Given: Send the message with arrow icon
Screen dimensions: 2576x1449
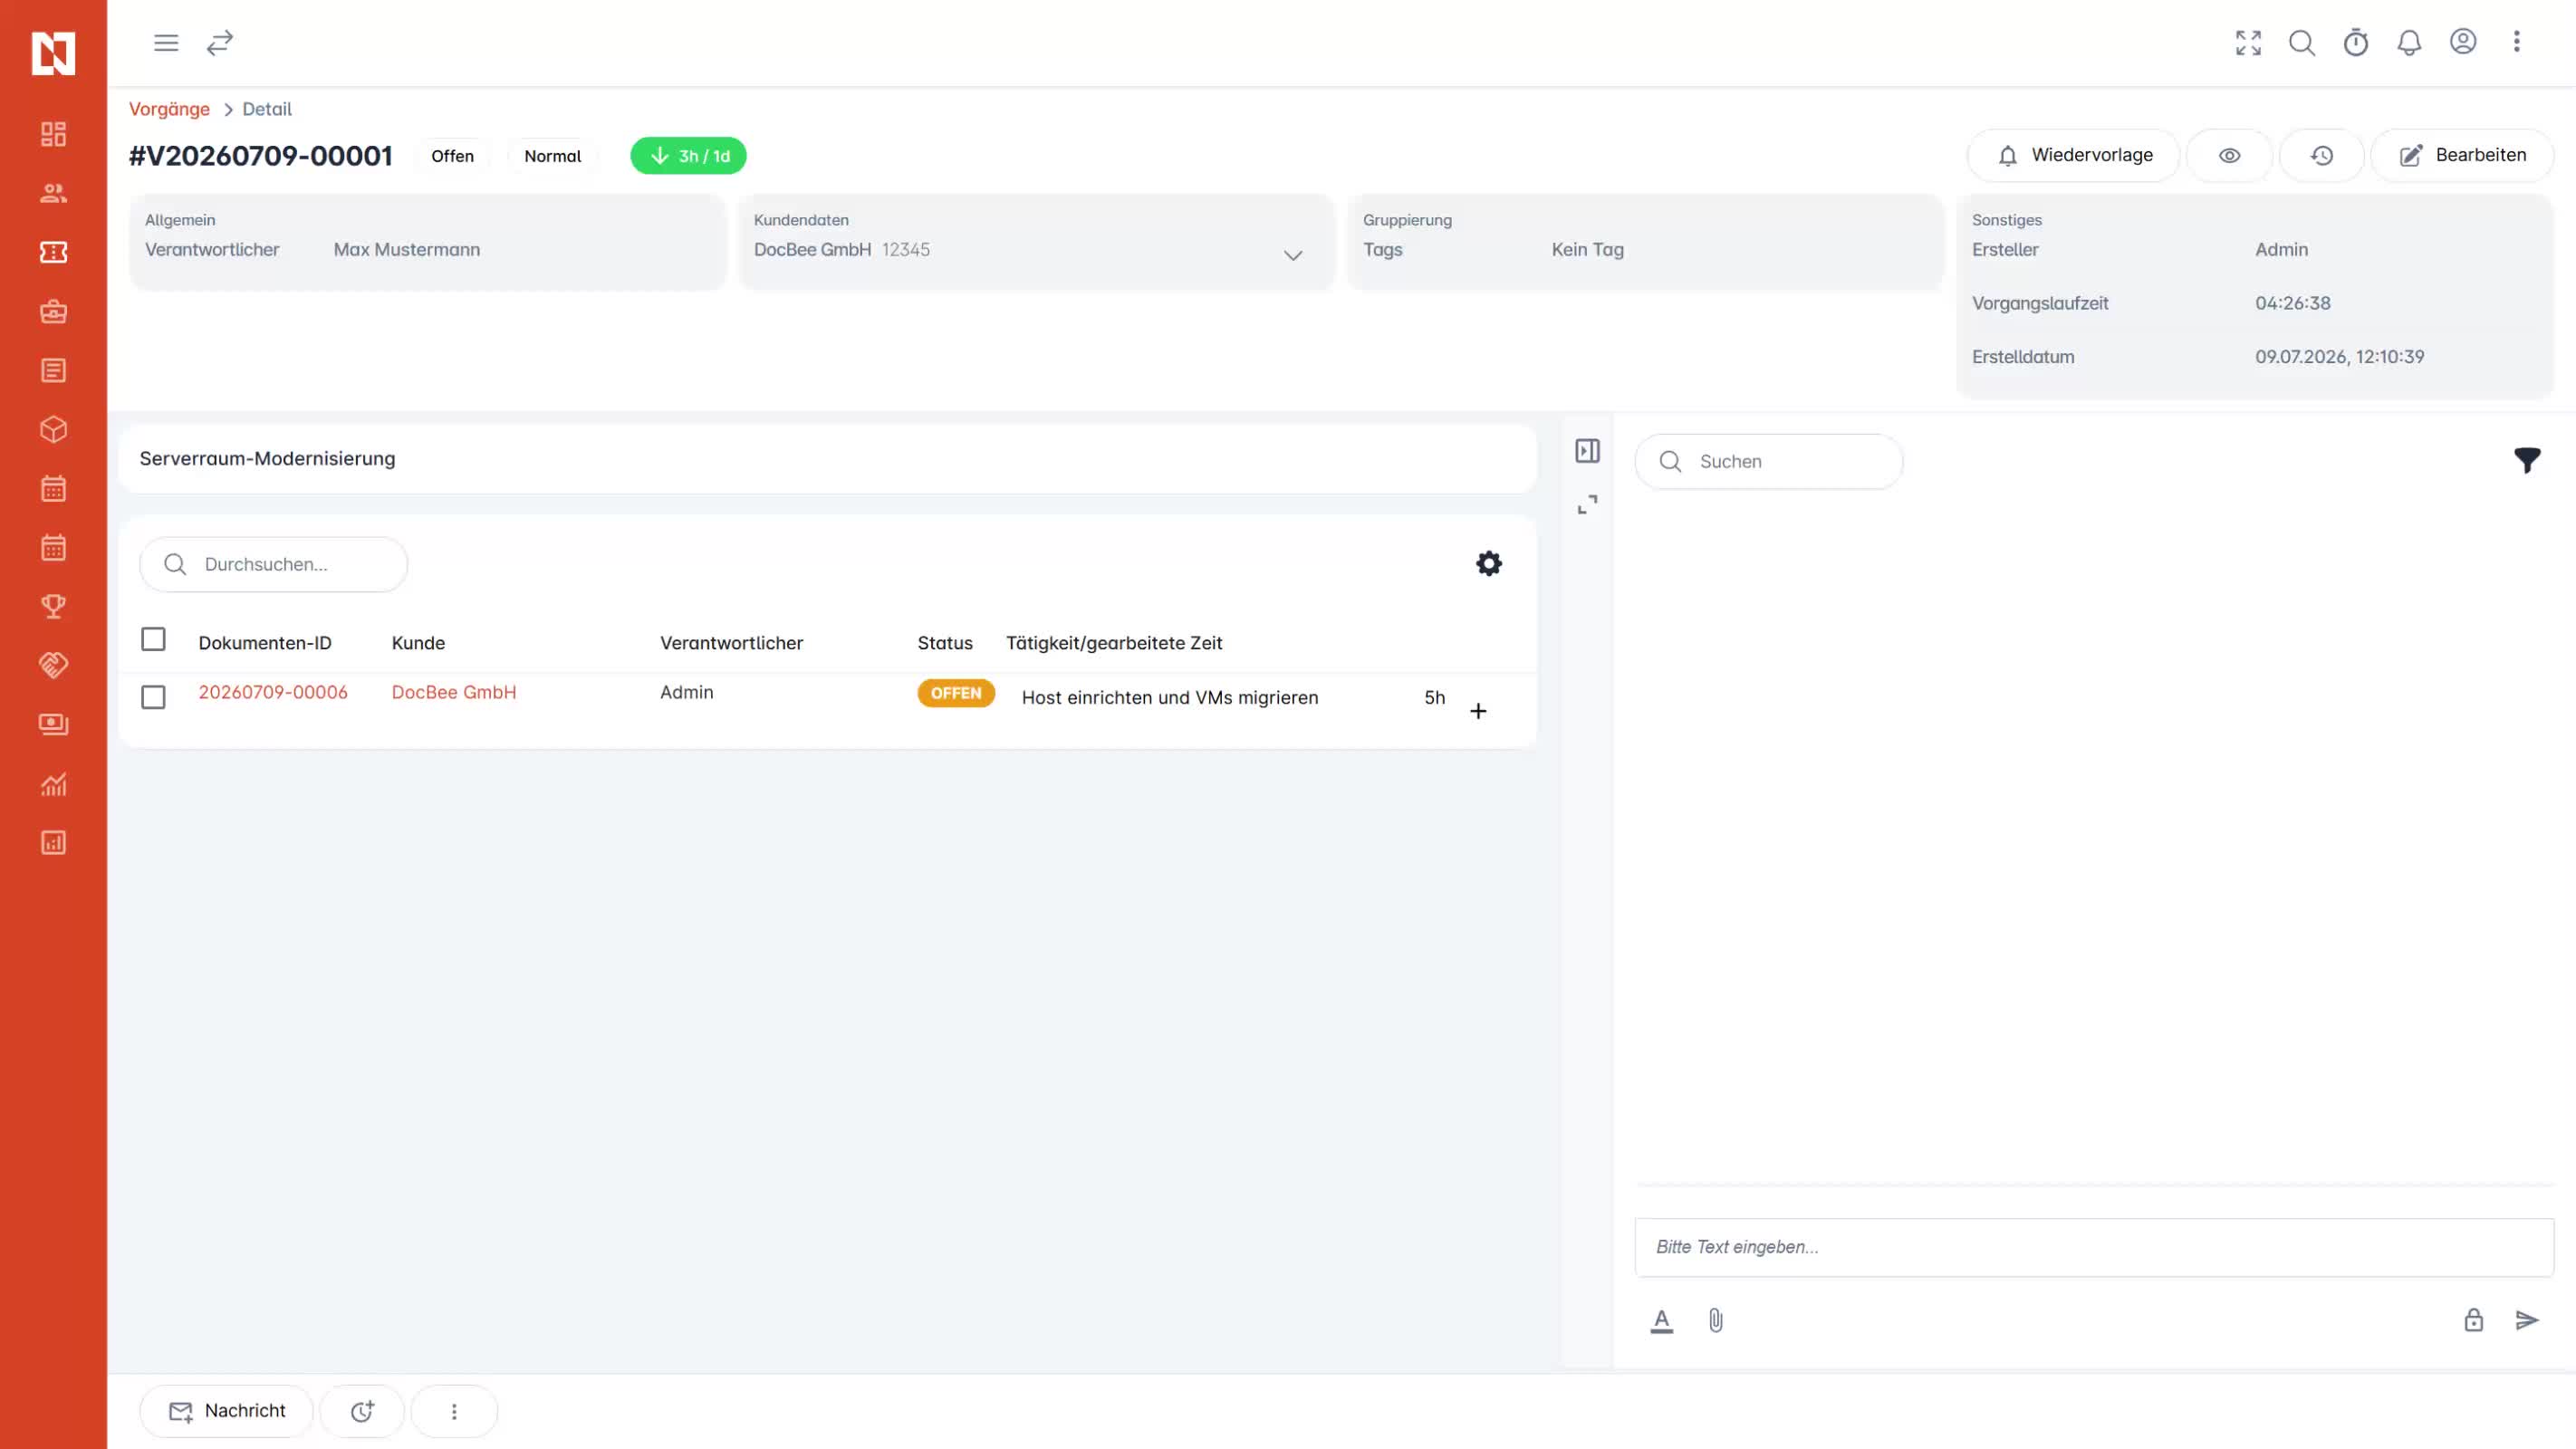Looking at the screenshot, I should [x=2527, y=1320].
